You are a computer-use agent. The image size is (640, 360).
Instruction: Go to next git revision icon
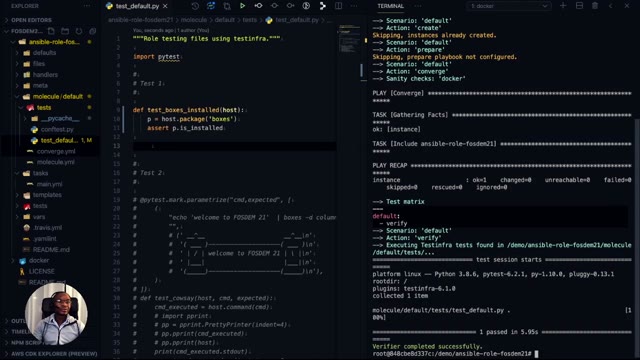coord(290,6)
